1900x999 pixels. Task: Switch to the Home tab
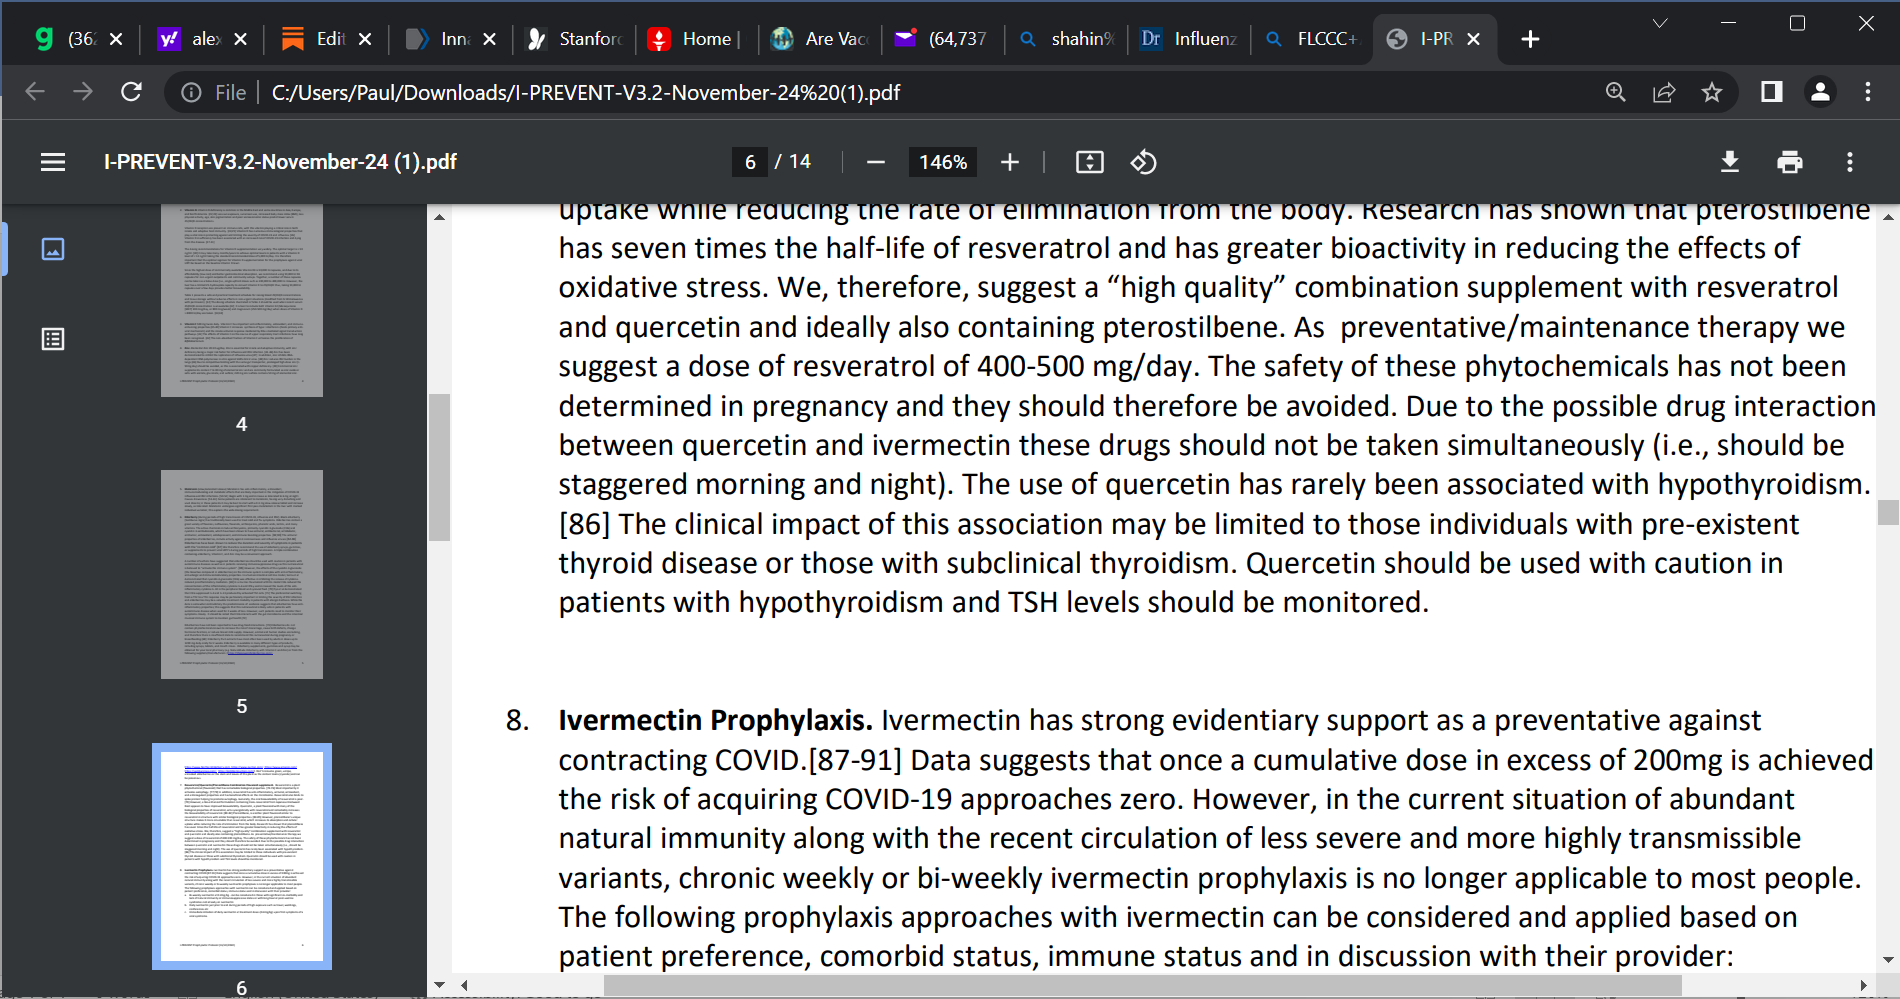coord(696,39)
